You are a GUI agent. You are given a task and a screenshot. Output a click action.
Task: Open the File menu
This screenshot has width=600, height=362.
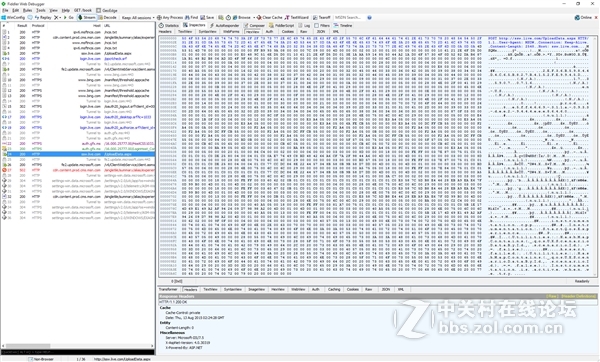[x=5, y=10]
